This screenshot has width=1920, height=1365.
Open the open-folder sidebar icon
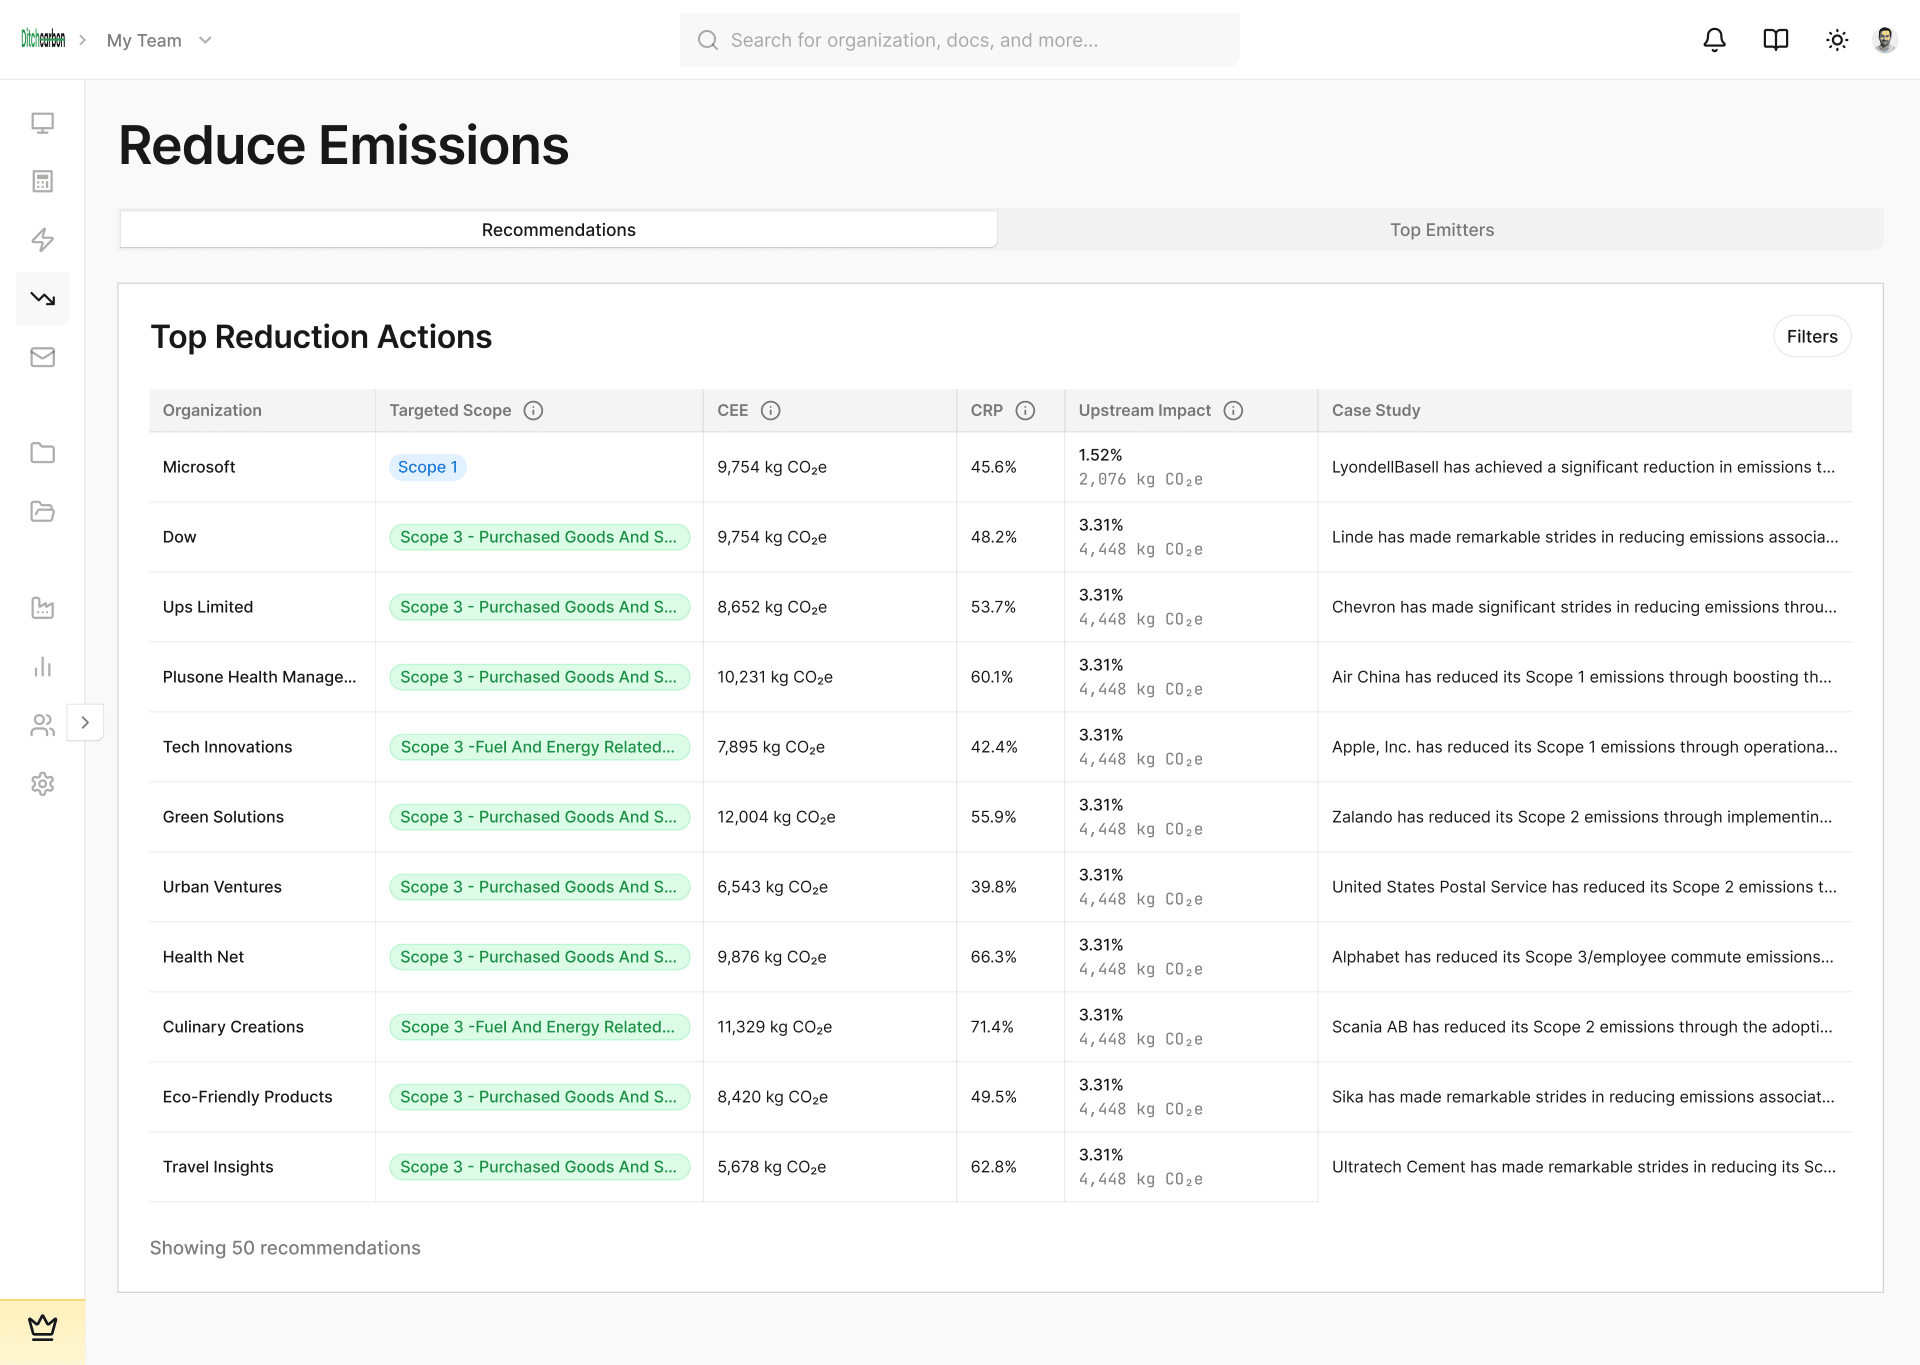(42, 511)
